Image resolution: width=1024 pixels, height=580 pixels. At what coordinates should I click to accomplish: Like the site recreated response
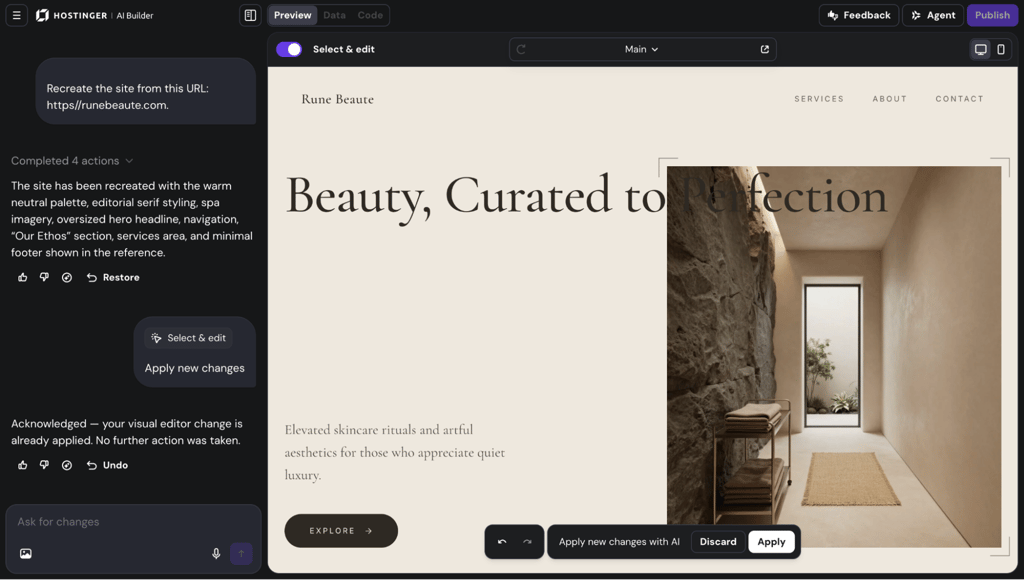(23, 278)
